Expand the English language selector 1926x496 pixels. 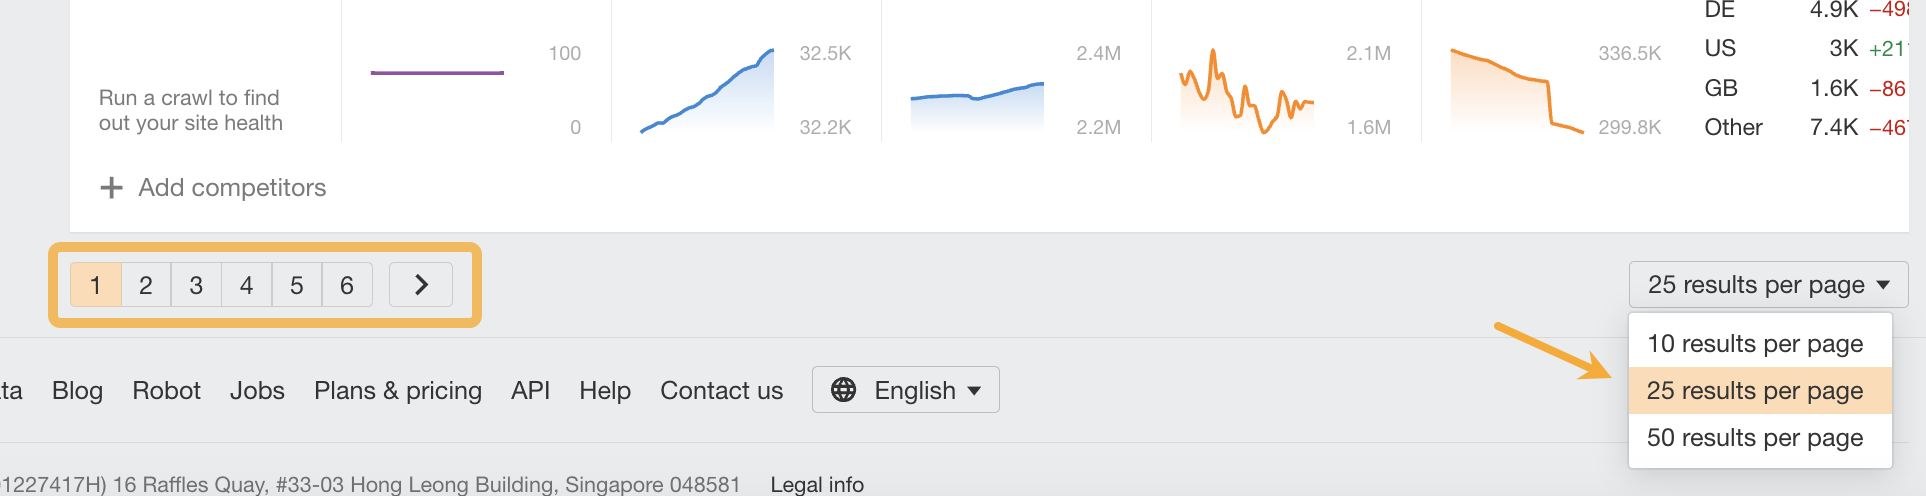tap(906, 390)
